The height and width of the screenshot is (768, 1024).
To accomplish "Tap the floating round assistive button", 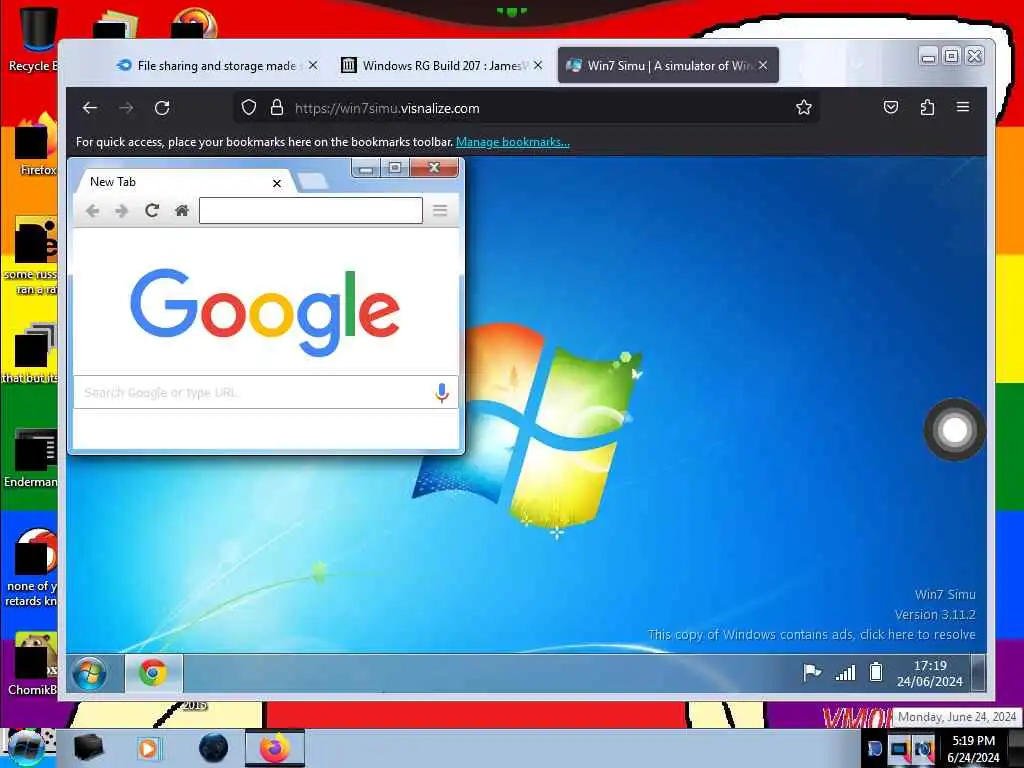I will (955, 430).
